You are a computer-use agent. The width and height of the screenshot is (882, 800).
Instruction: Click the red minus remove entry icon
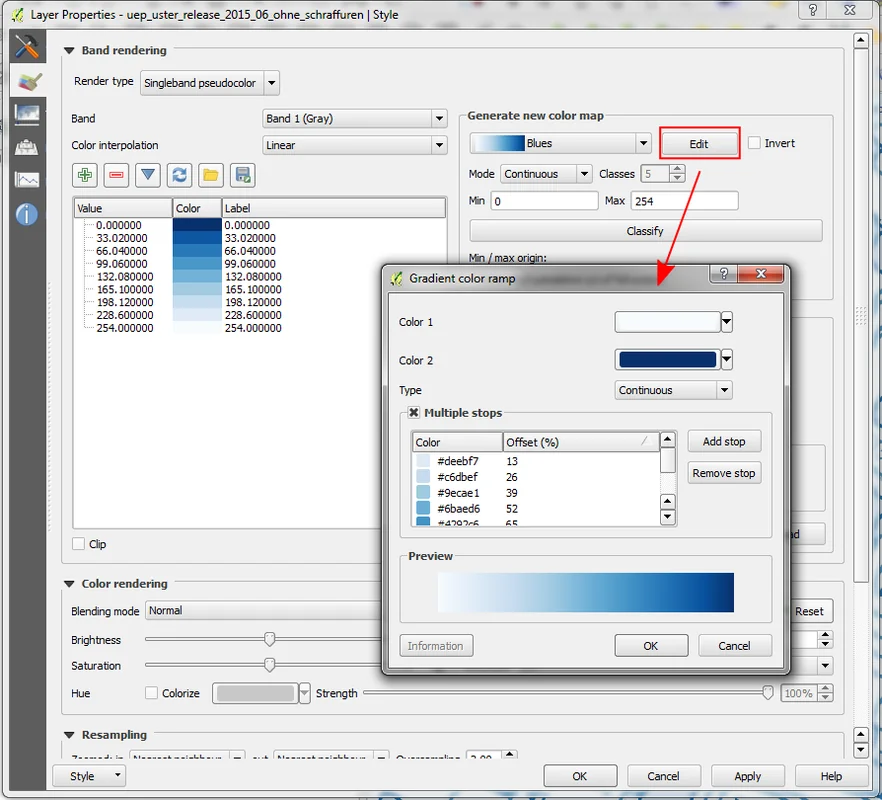(117, 175)
